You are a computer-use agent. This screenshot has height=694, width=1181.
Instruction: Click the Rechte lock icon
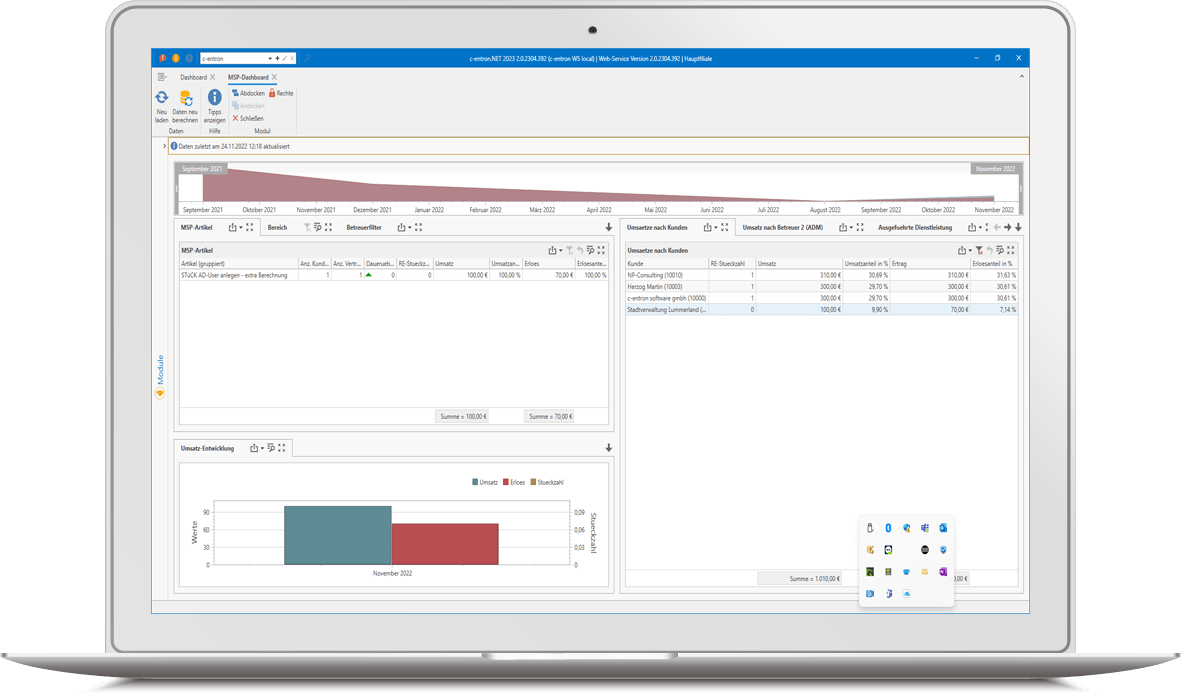(x=272, y=93)
